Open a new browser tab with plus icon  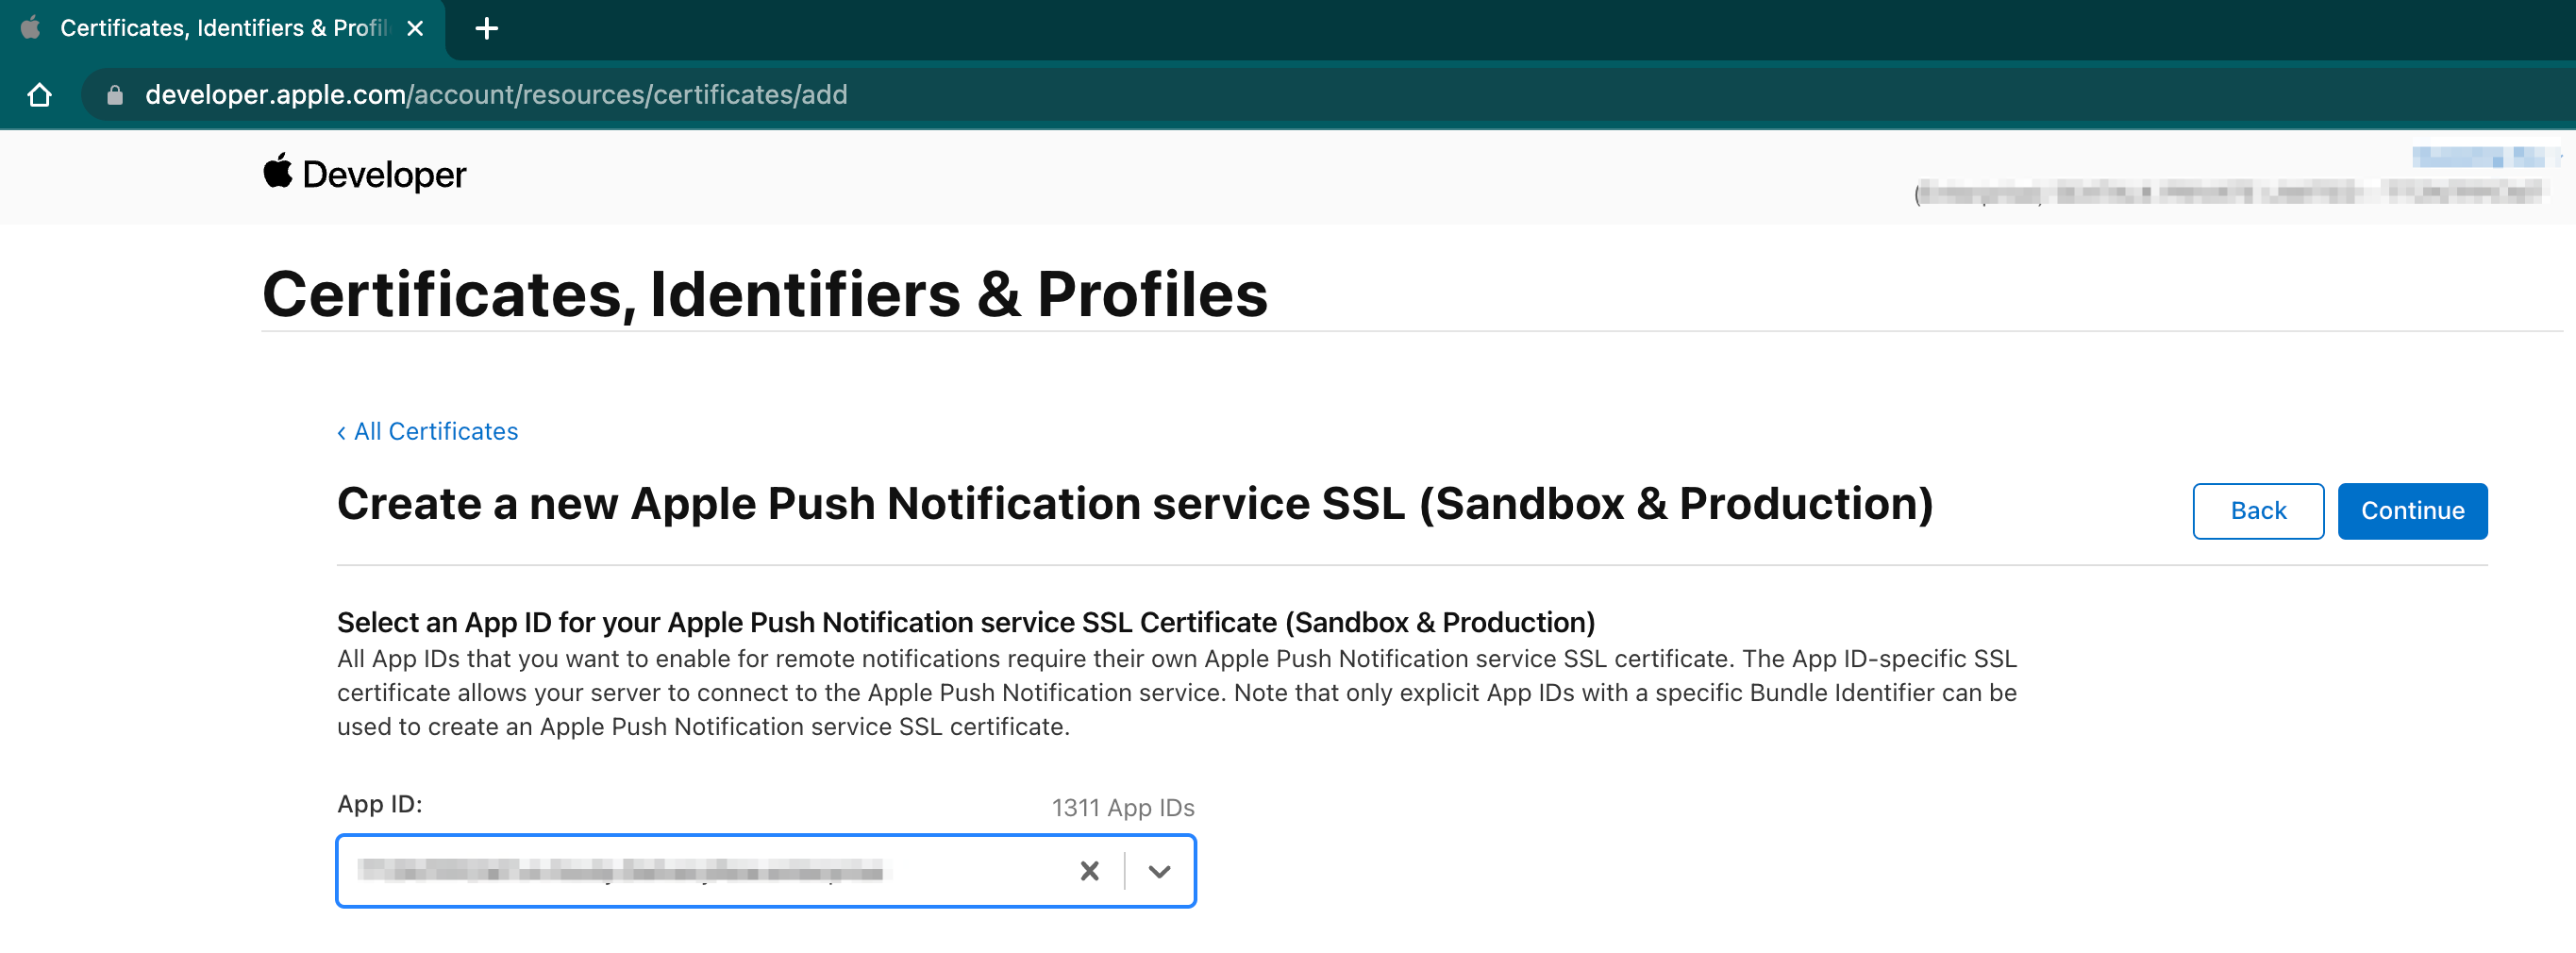pos(487,28)
